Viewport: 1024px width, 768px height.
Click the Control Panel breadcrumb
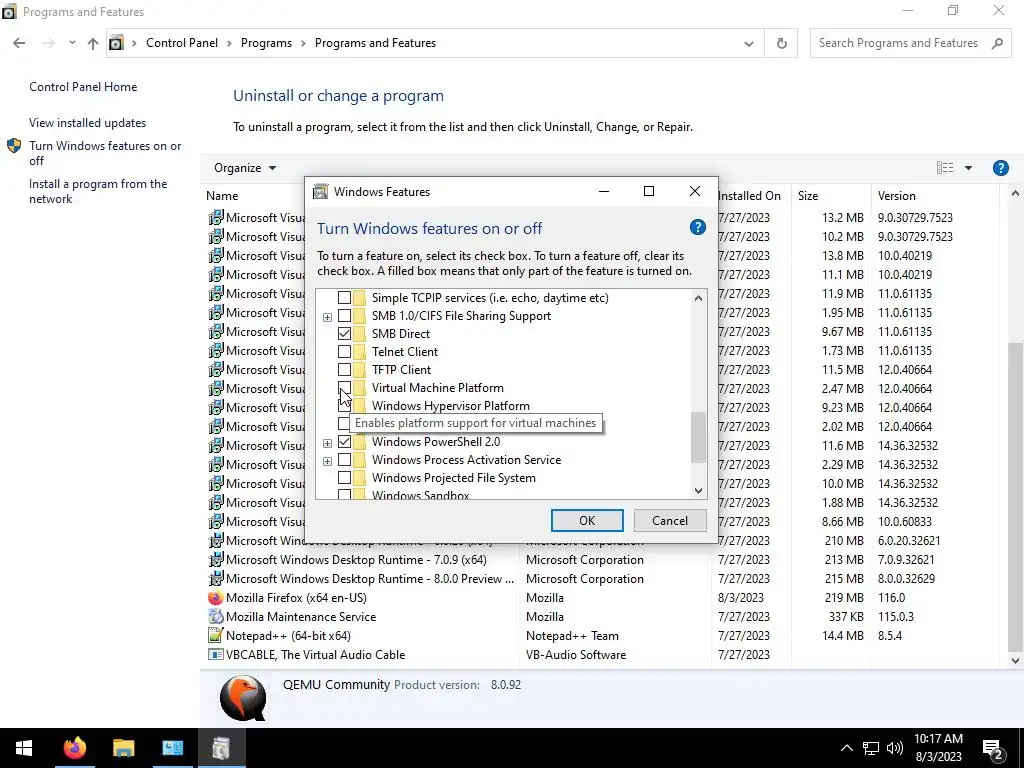[x=182, y=43]
